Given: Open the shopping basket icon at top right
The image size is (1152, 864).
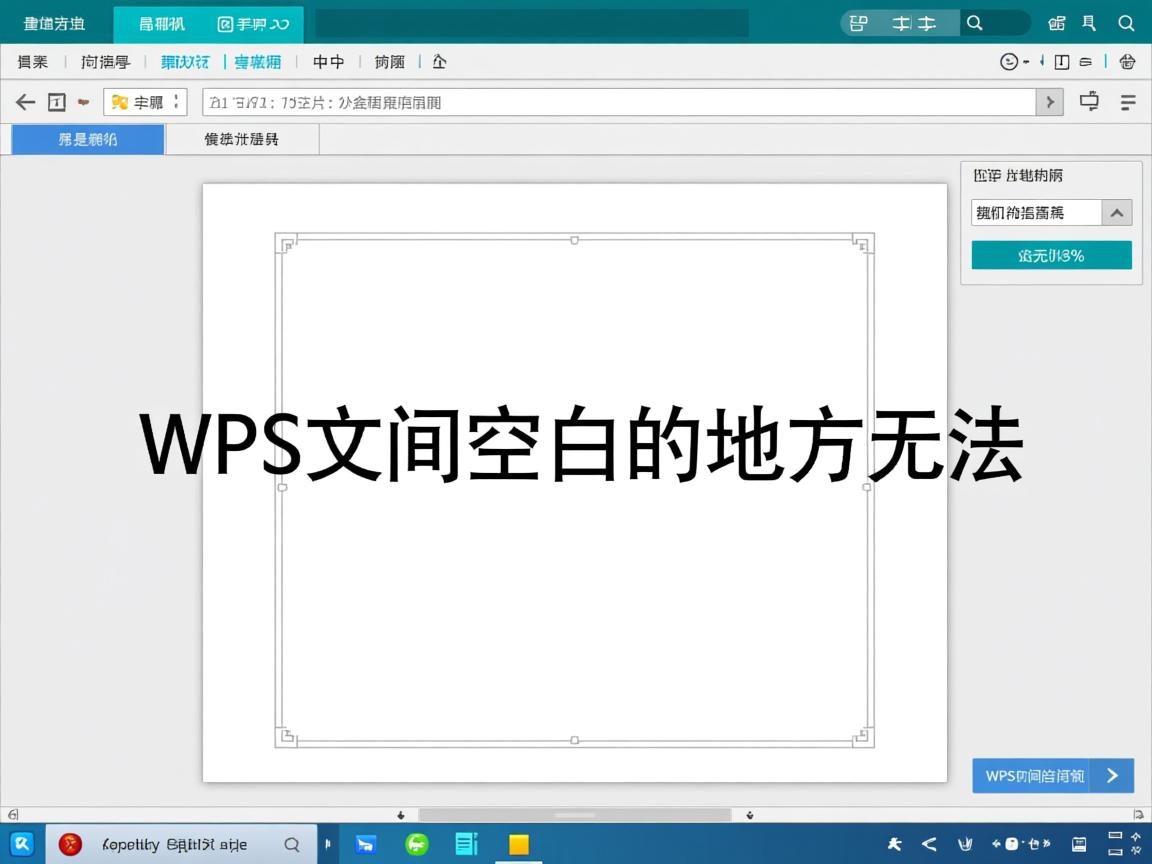Looking at the screenshot, I should (x=1127, y=62).
